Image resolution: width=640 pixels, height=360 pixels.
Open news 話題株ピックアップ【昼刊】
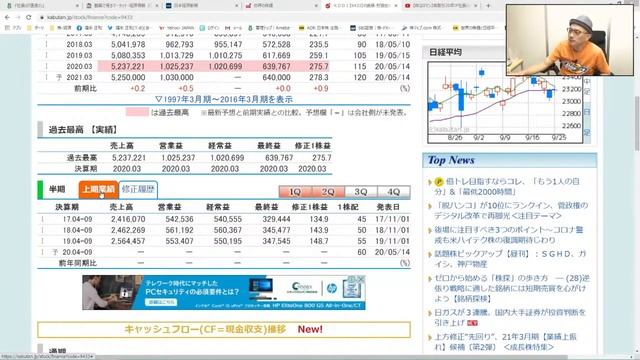[x=510, y=259]
